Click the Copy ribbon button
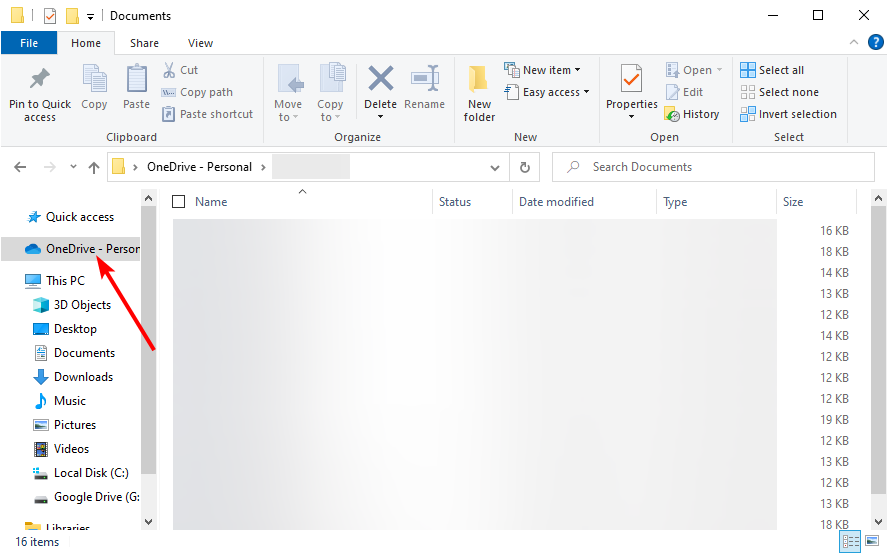This screenshot has width=888, height=554. point(94,87)
